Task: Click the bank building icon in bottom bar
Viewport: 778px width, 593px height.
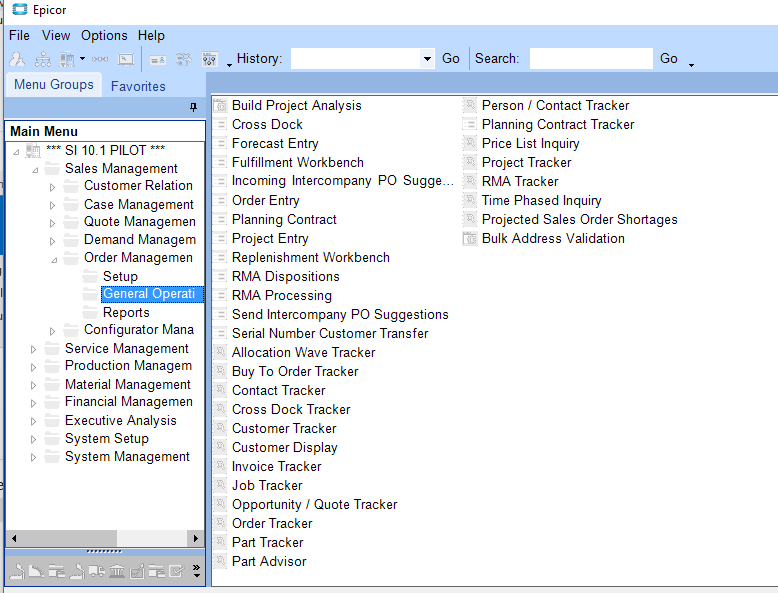Action: coord(117,572)
